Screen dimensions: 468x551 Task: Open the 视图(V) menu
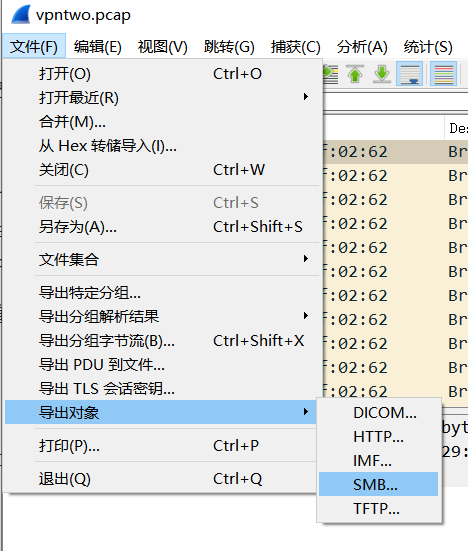(x=163, y=46)
